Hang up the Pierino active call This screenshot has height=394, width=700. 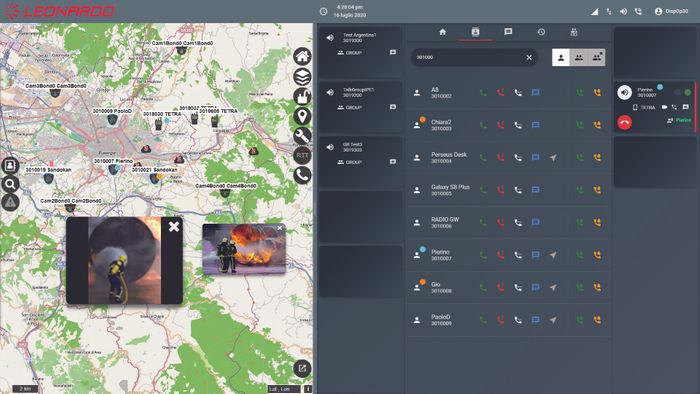[625, 122]
